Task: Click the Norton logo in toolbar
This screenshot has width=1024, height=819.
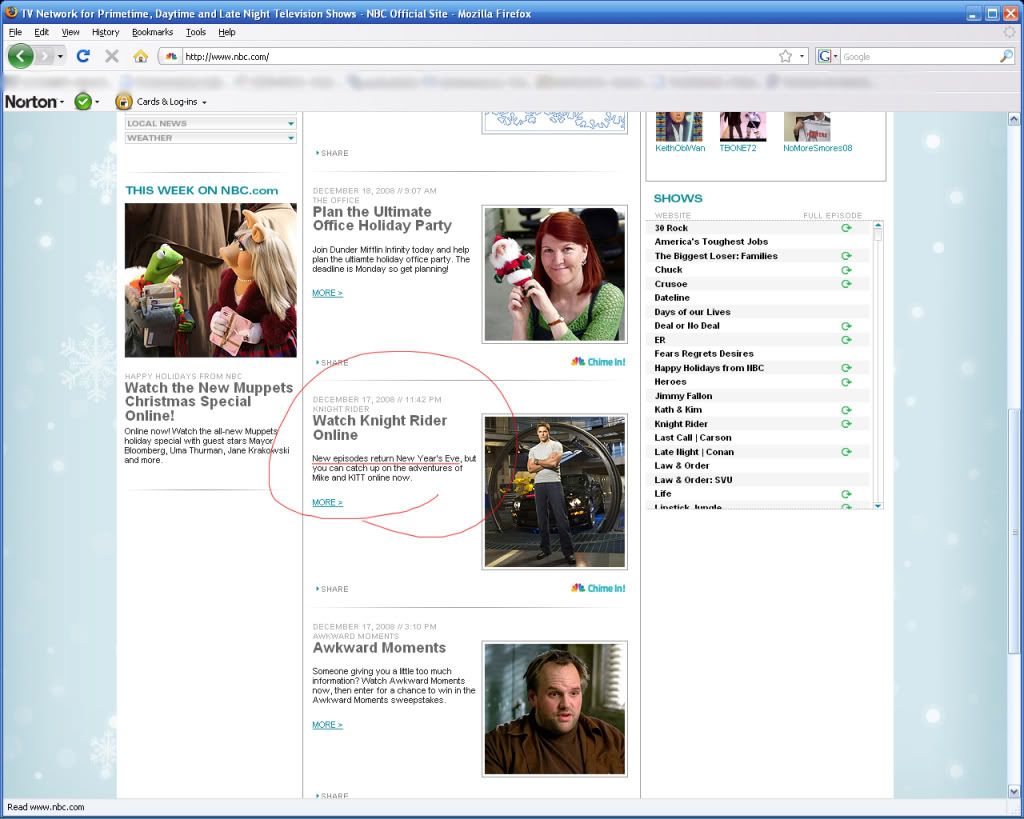Action: (30, 102)
